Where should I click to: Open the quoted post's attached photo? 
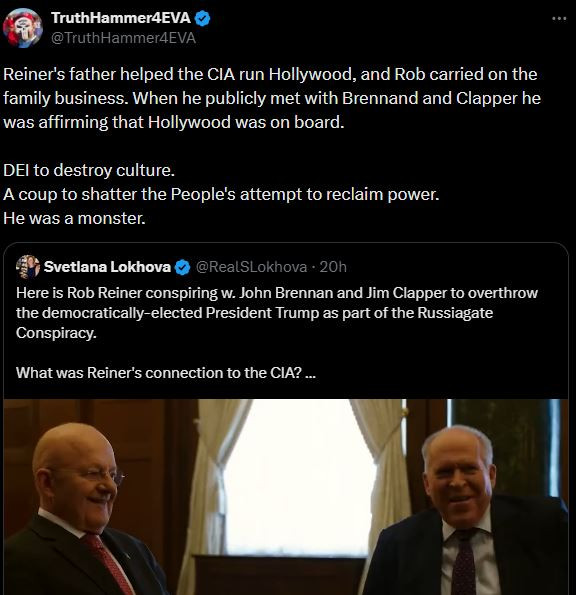(x=286, y=497)
